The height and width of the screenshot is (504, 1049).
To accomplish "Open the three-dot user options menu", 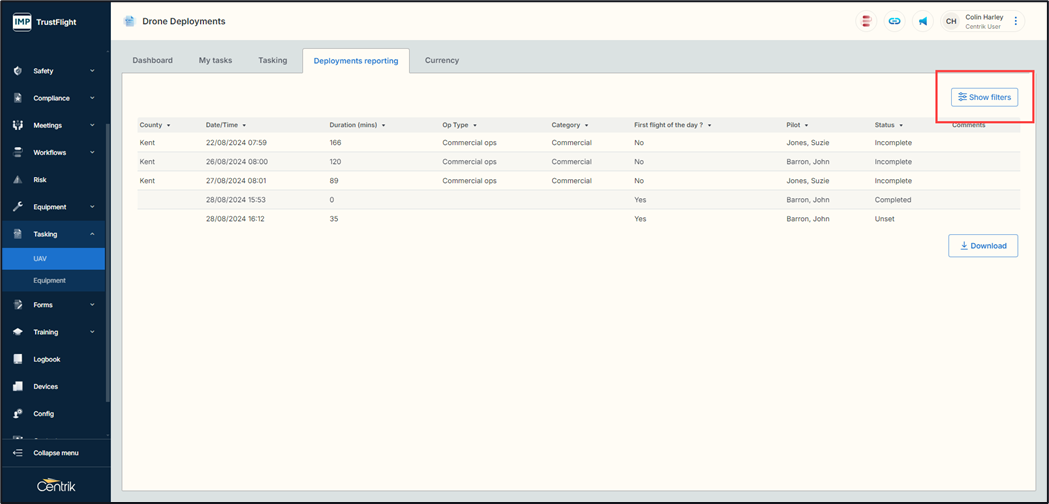I will click(x=1016, y=21).
